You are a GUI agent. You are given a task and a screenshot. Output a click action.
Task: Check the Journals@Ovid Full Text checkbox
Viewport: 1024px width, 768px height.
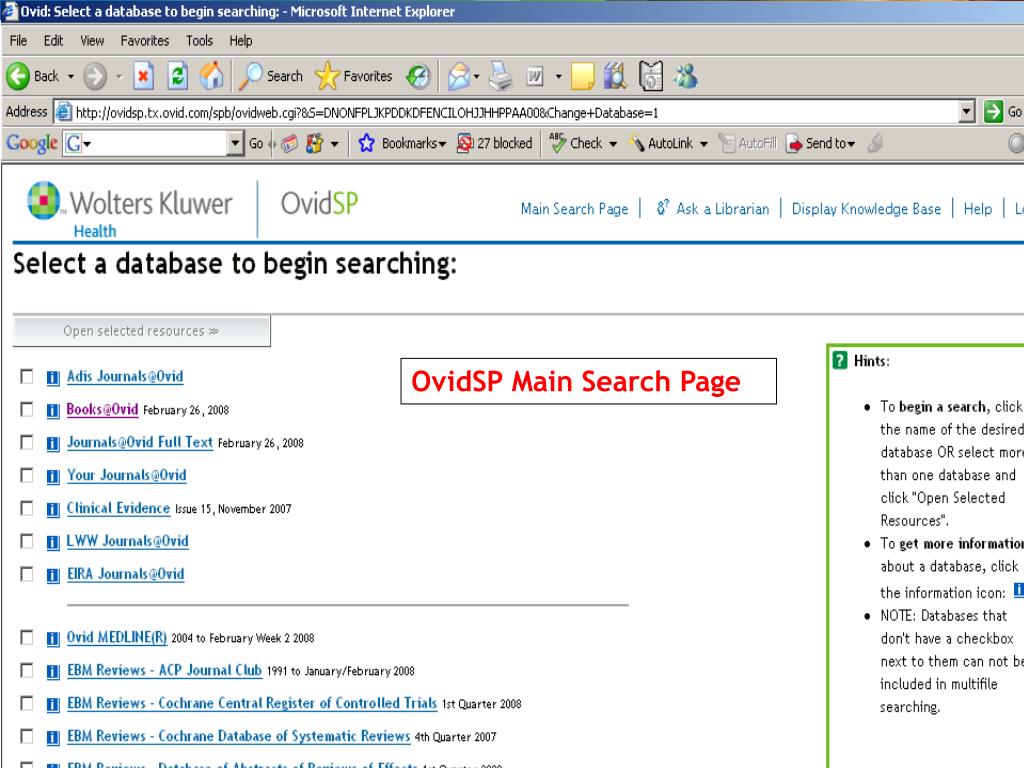click(27, 443)
